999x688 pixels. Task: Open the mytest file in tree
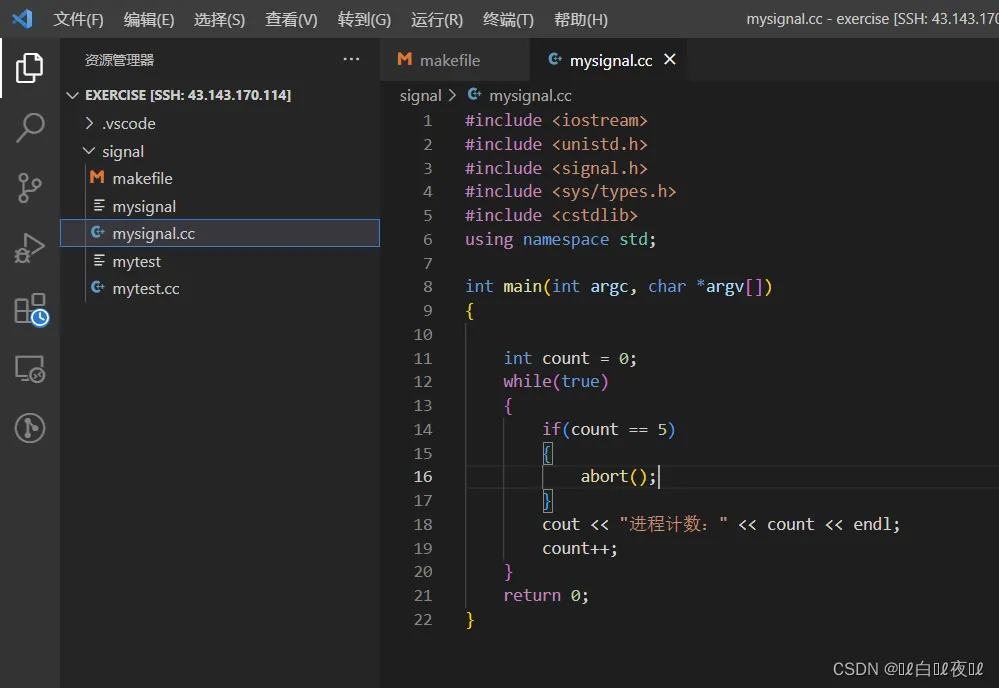pyautogui.click(x=220, y=261)
